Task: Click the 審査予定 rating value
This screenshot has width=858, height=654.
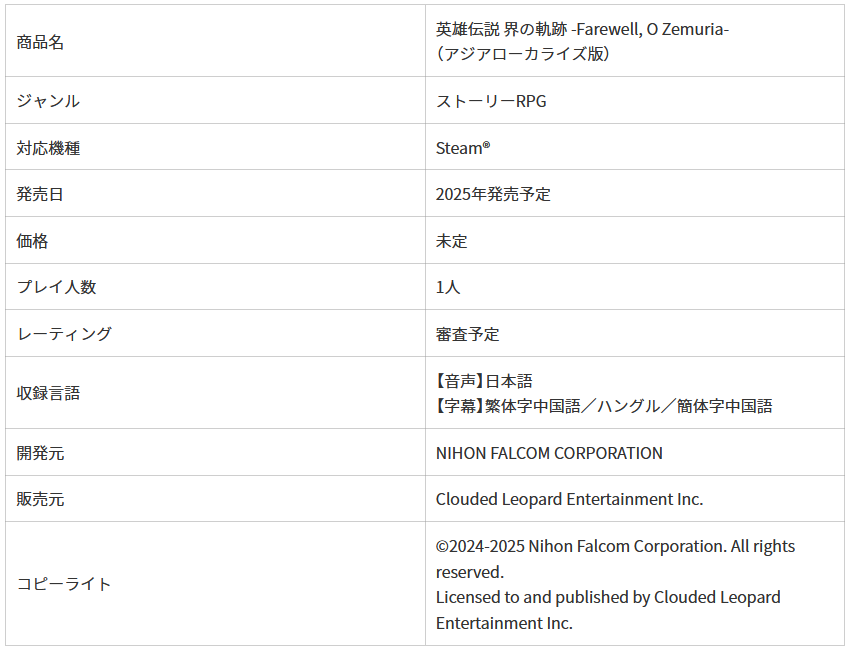Action: 467,334
